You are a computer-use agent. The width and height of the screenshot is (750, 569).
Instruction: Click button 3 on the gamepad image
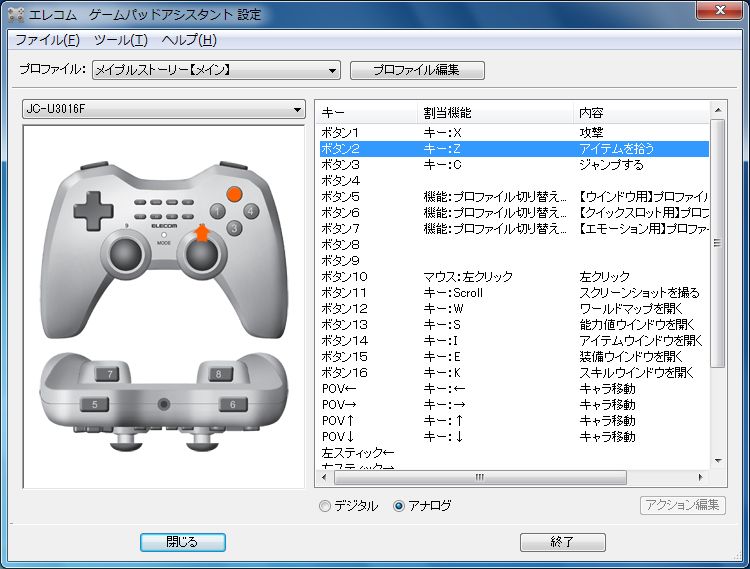pos(234,228)
